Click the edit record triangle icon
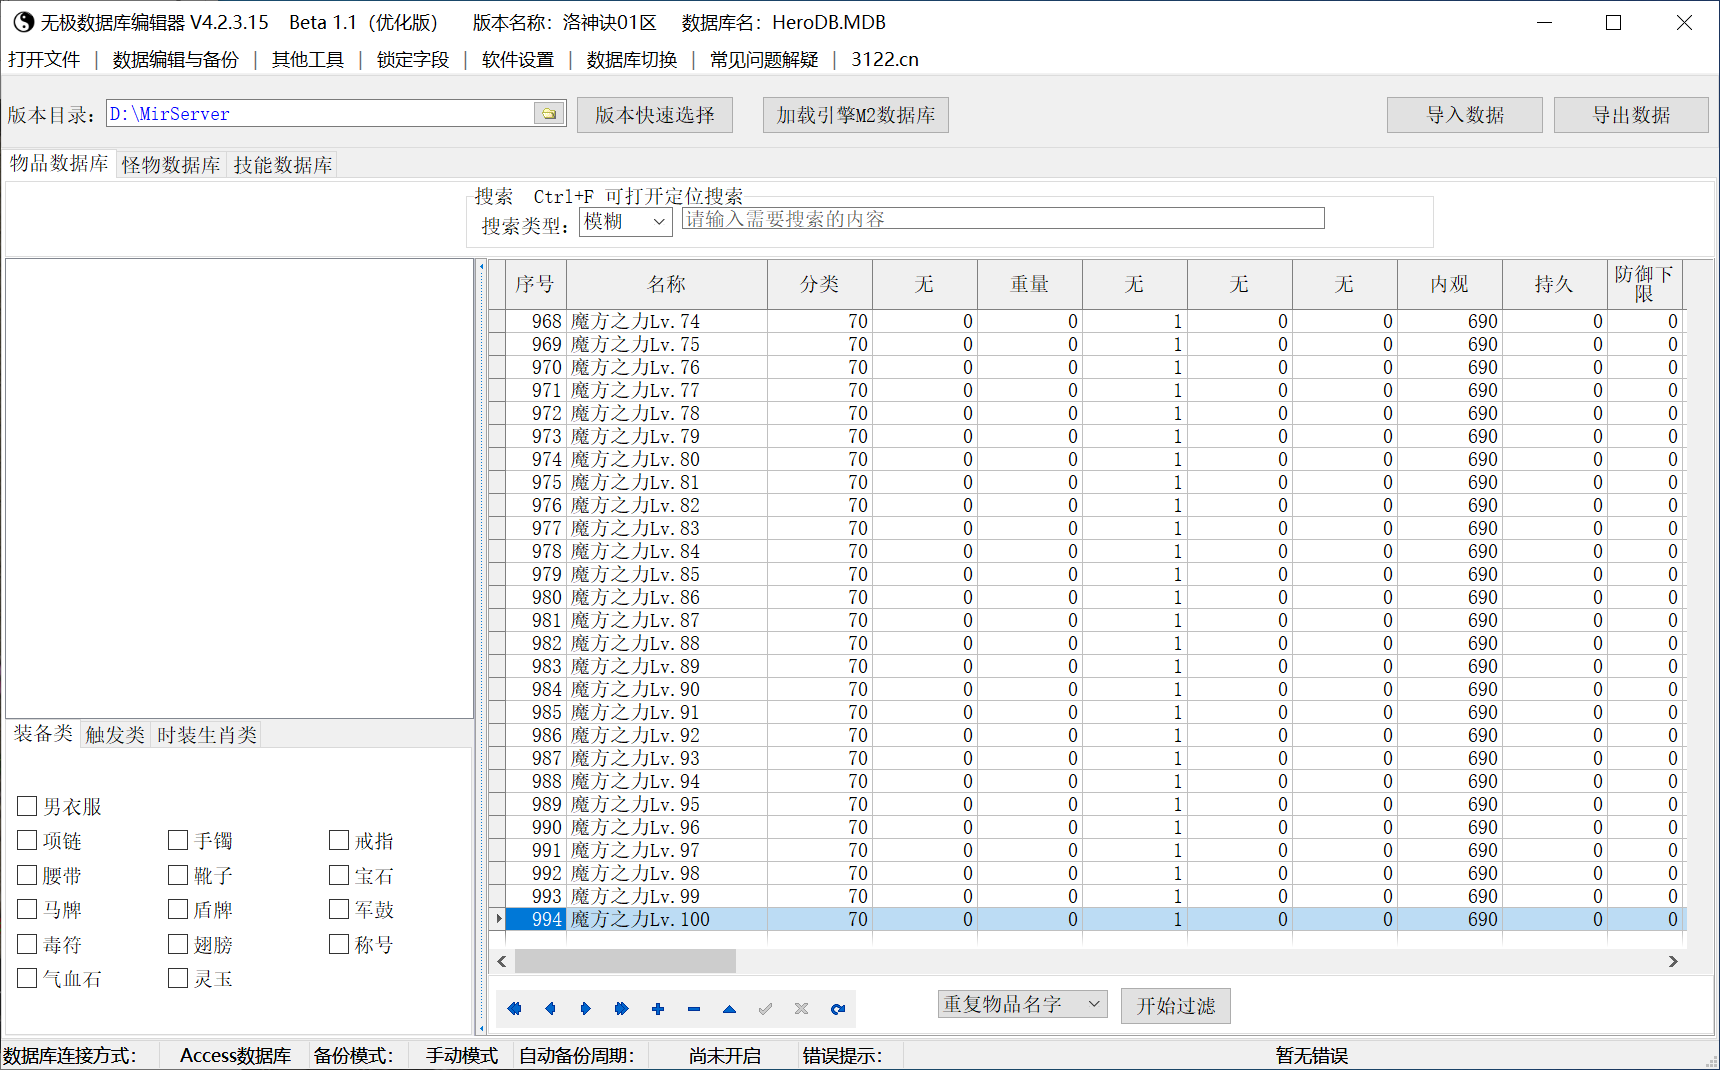 730,1009
